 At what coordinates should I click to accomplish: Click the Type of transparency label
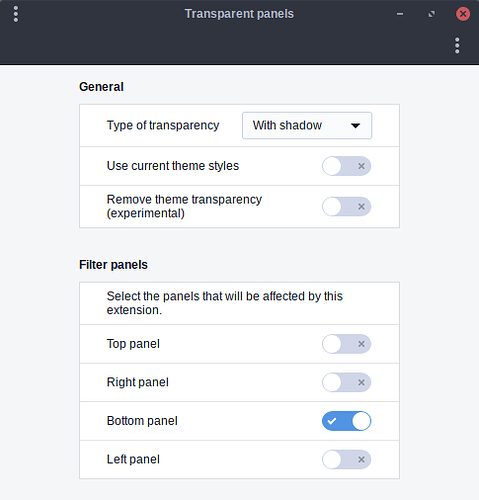(163, 125)
